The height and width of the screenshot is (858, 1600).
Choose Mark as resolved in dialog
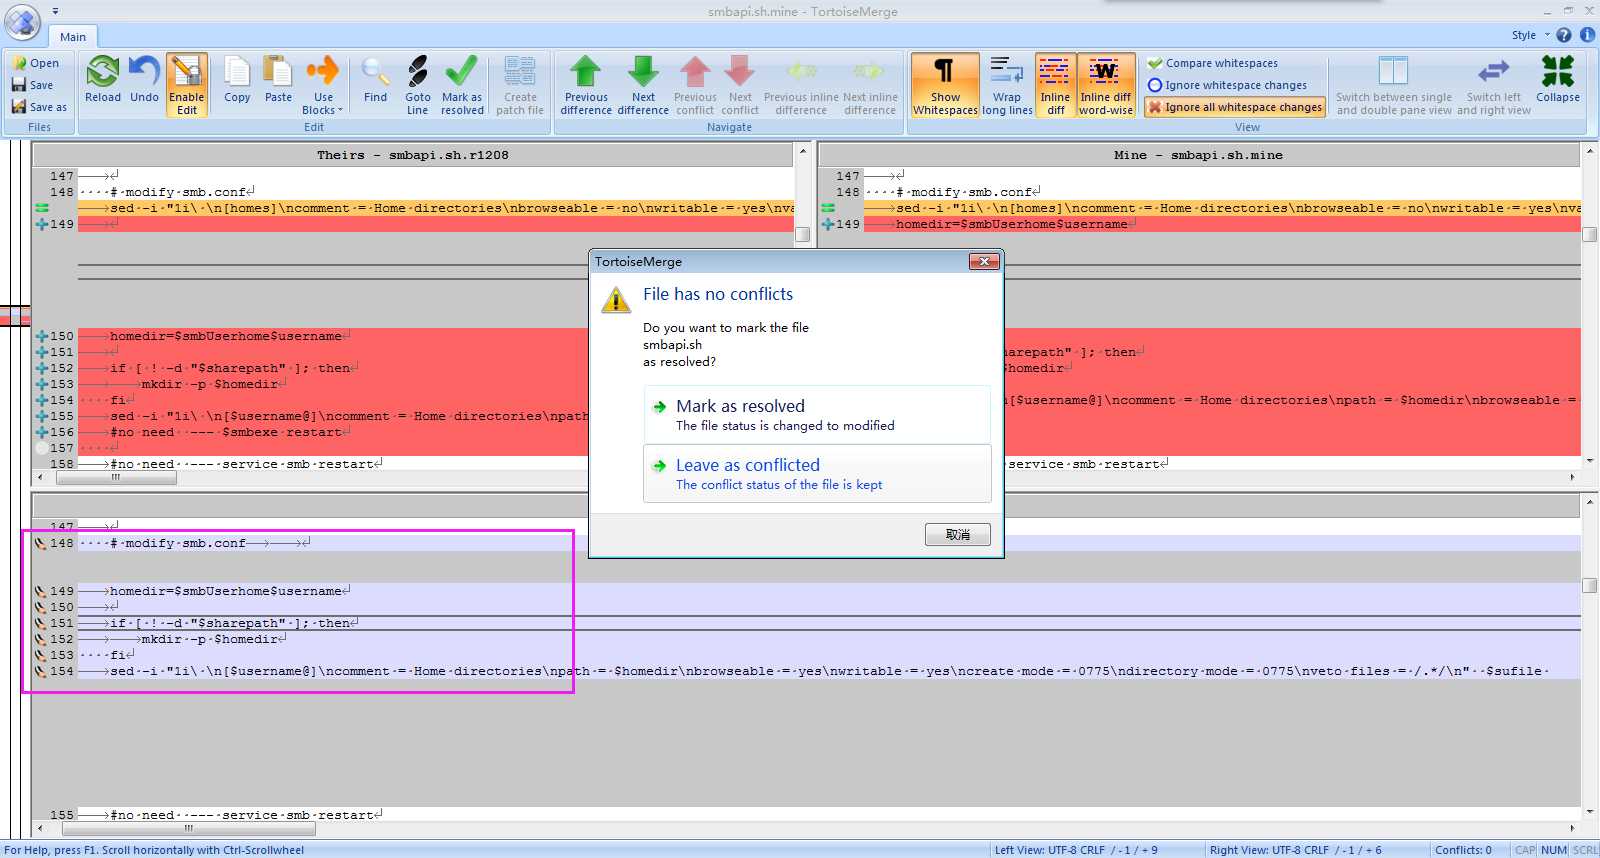(x=817, y=414)
